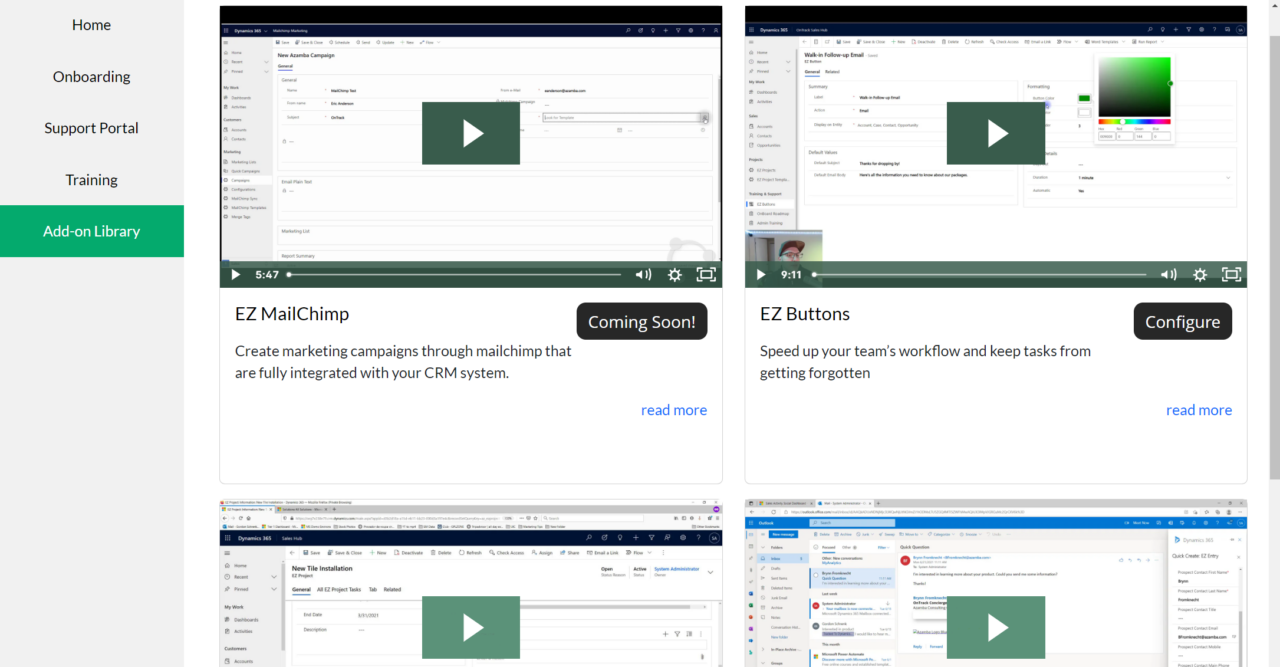Seek in the EZ MailChimp video progress bar
Viewport: 1280px width, 667px height.
pyautogui.click(x=454, y=274)
